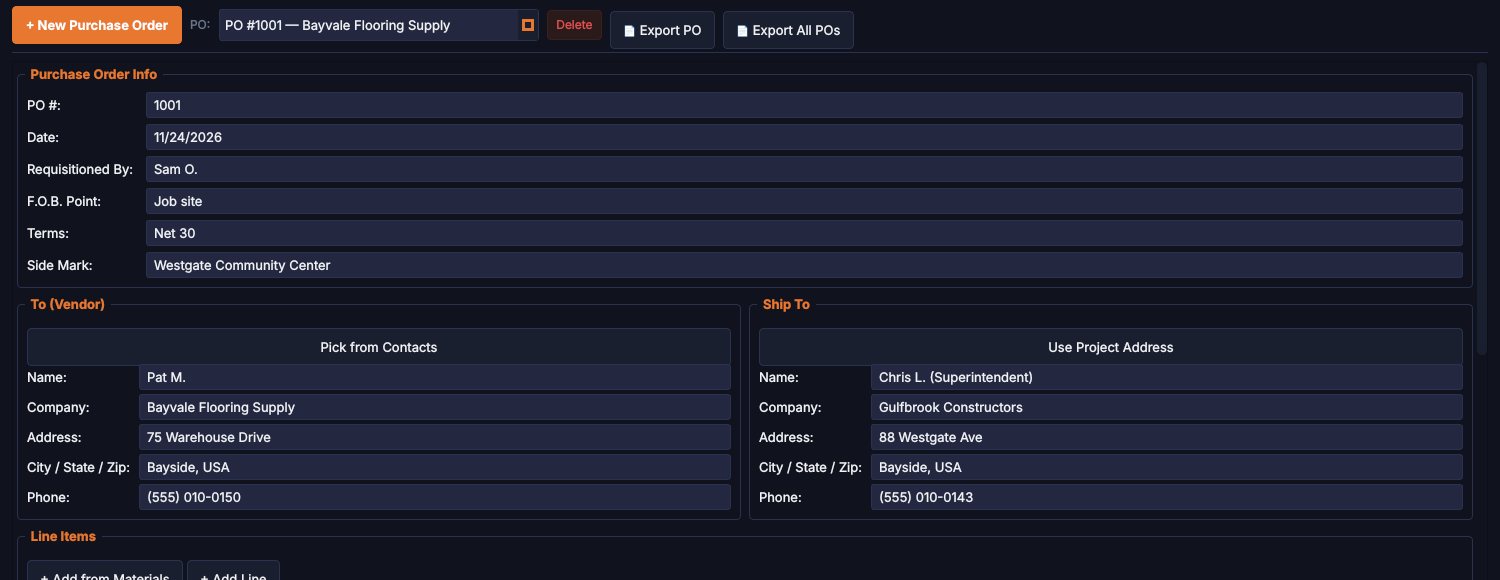Click Ship To Name field Chris L.
The width and height of the screenshot is (1500, 580).
point(1167,377)
